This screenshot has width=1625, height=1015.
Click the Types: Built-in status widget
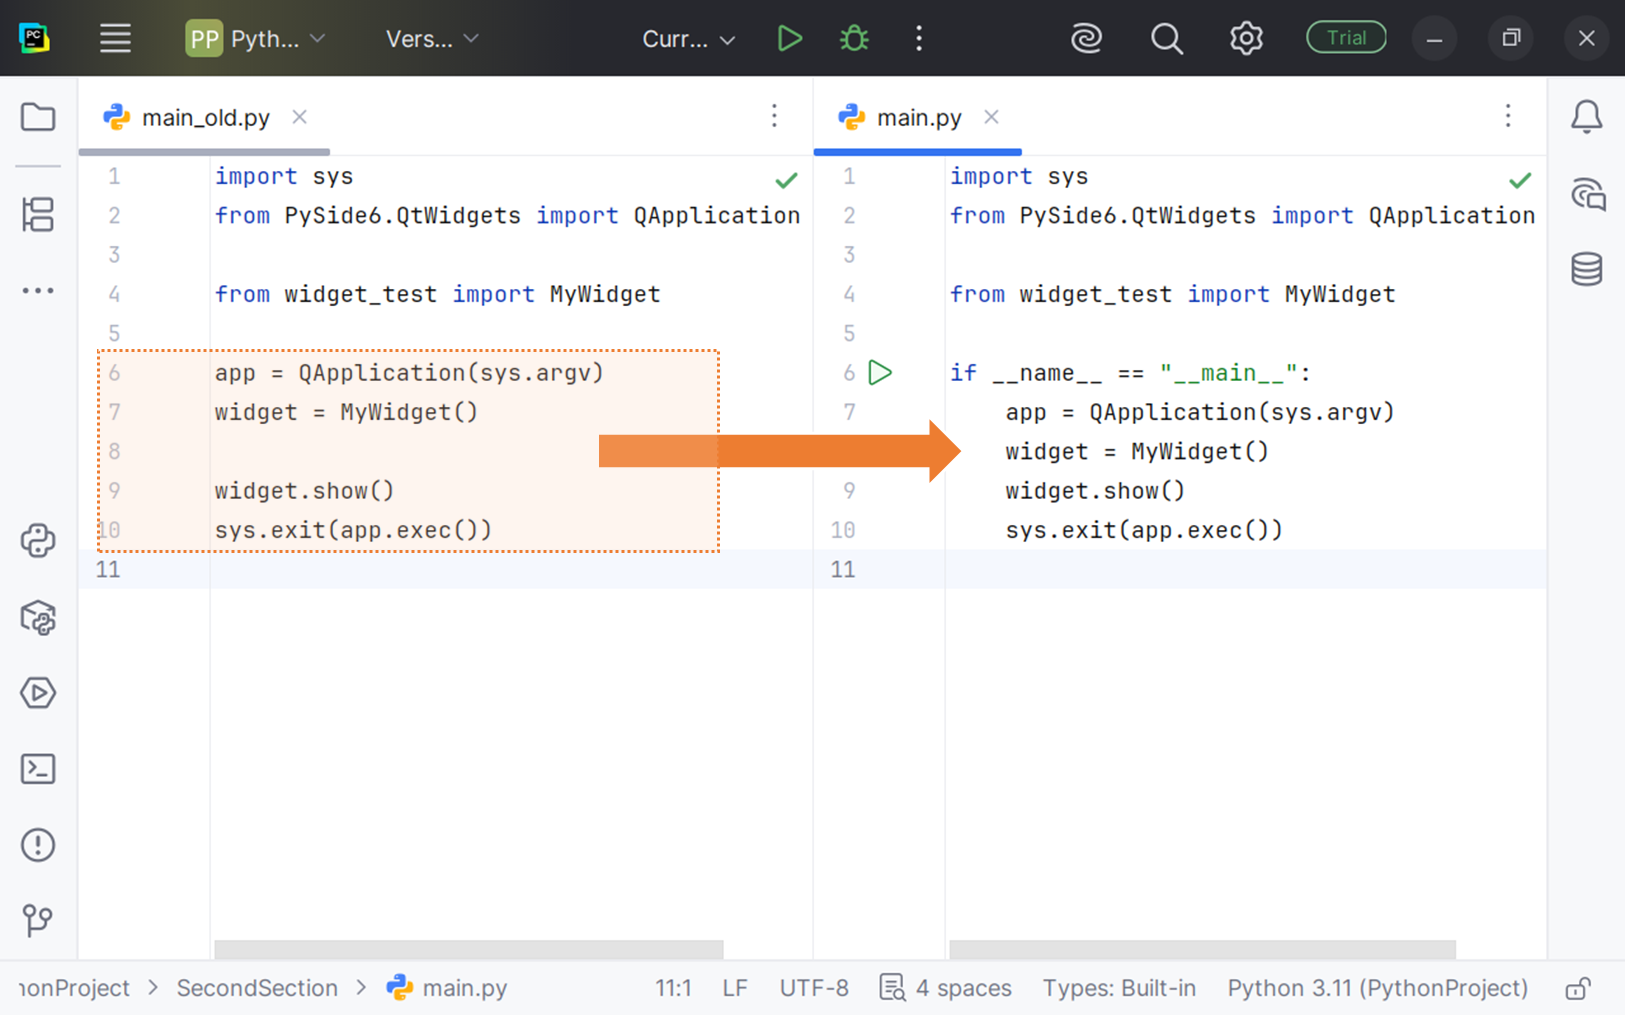coord(1119,988)
